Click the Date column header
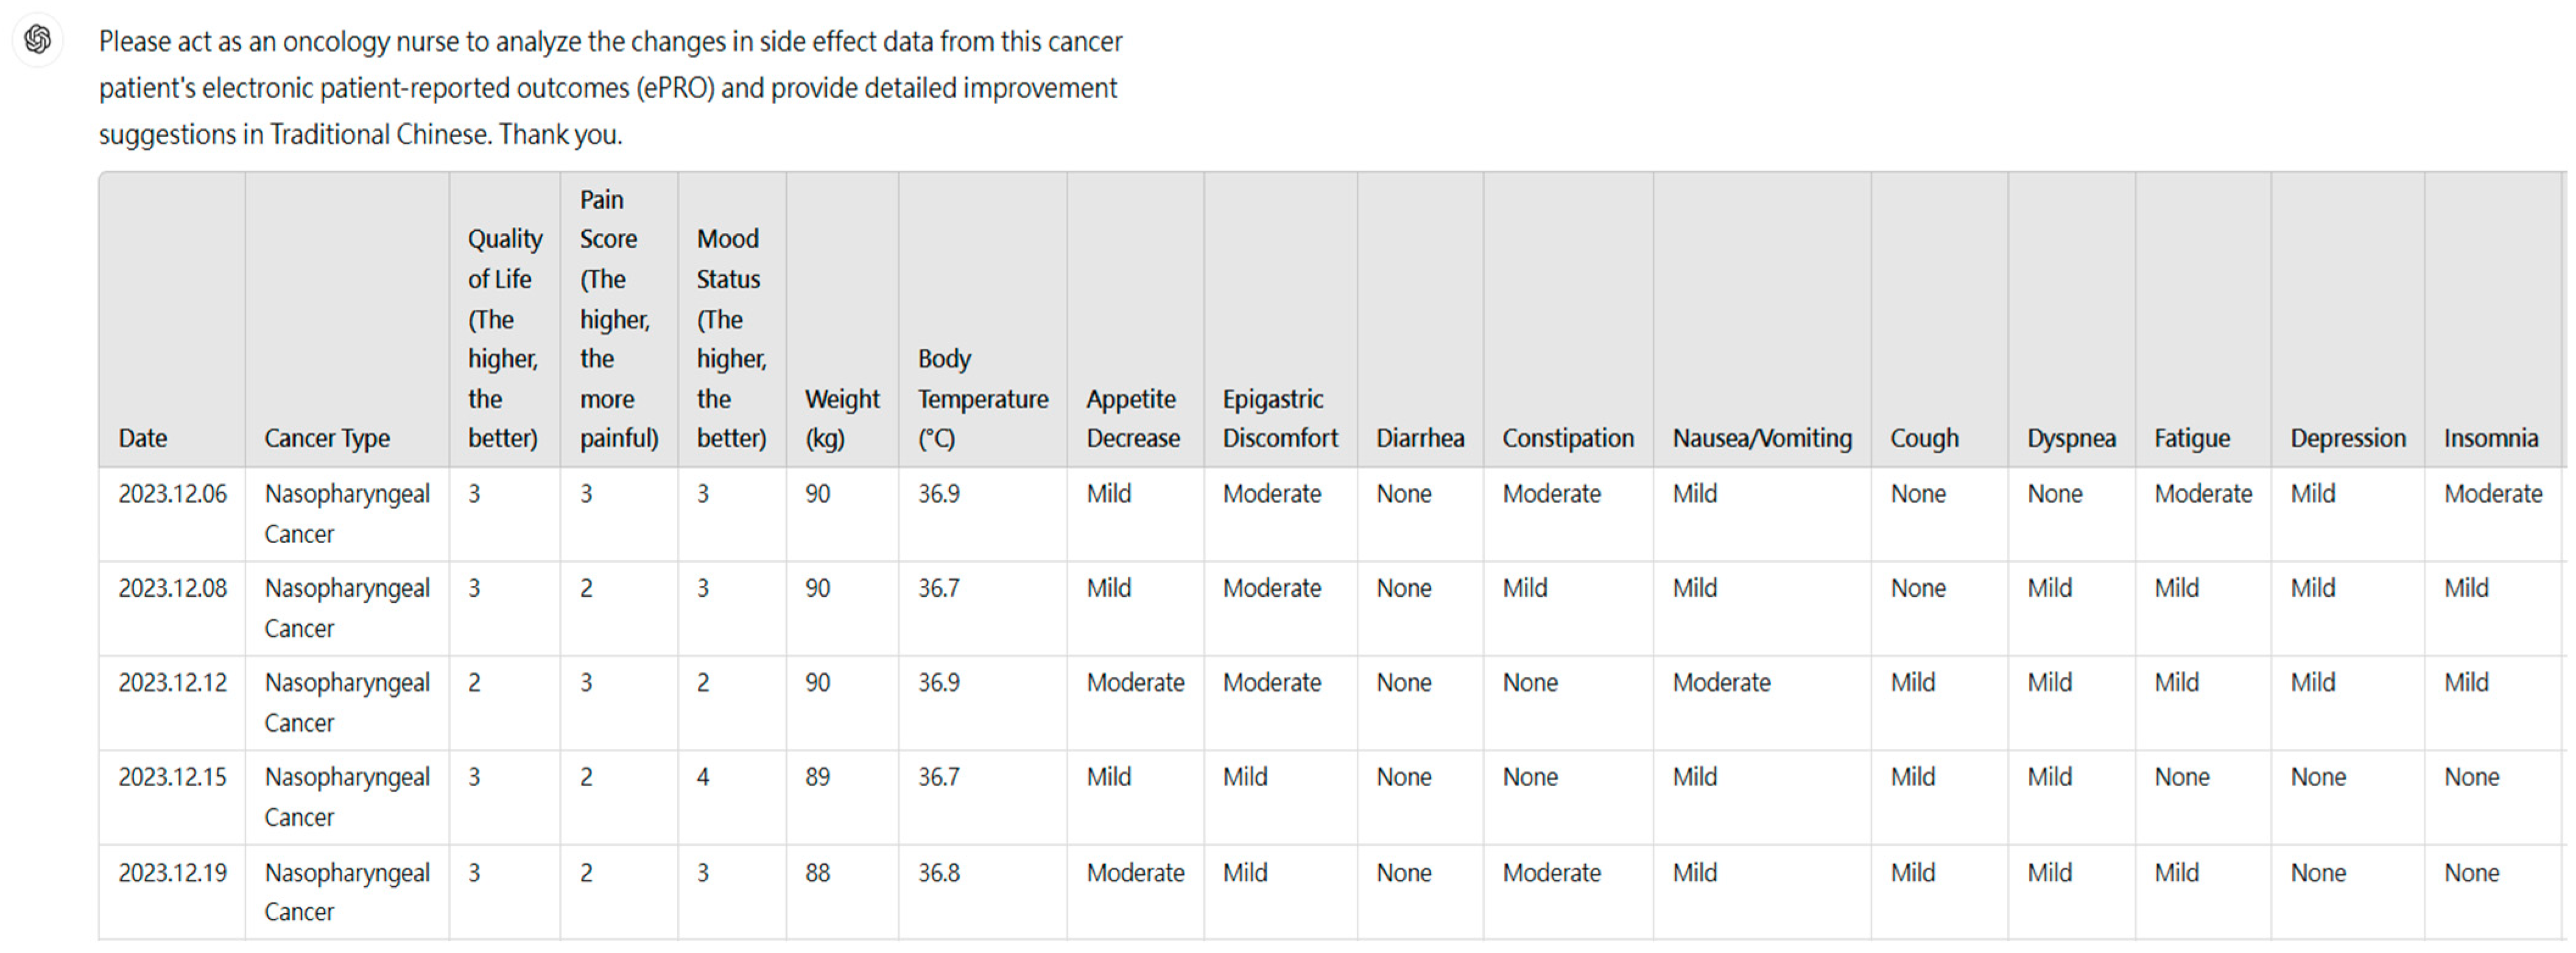The image size is (2576, 953). 143,438
